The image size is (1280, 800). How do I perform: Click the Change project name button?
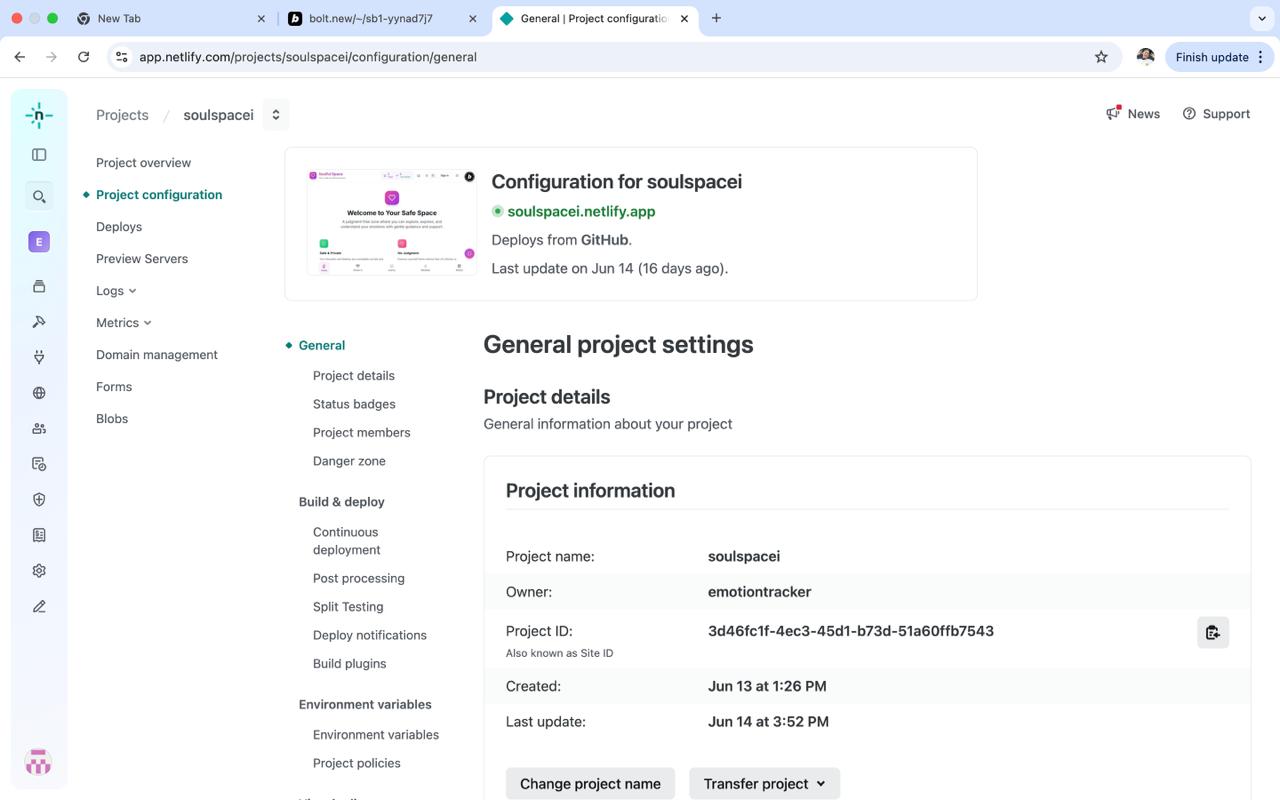590,784
